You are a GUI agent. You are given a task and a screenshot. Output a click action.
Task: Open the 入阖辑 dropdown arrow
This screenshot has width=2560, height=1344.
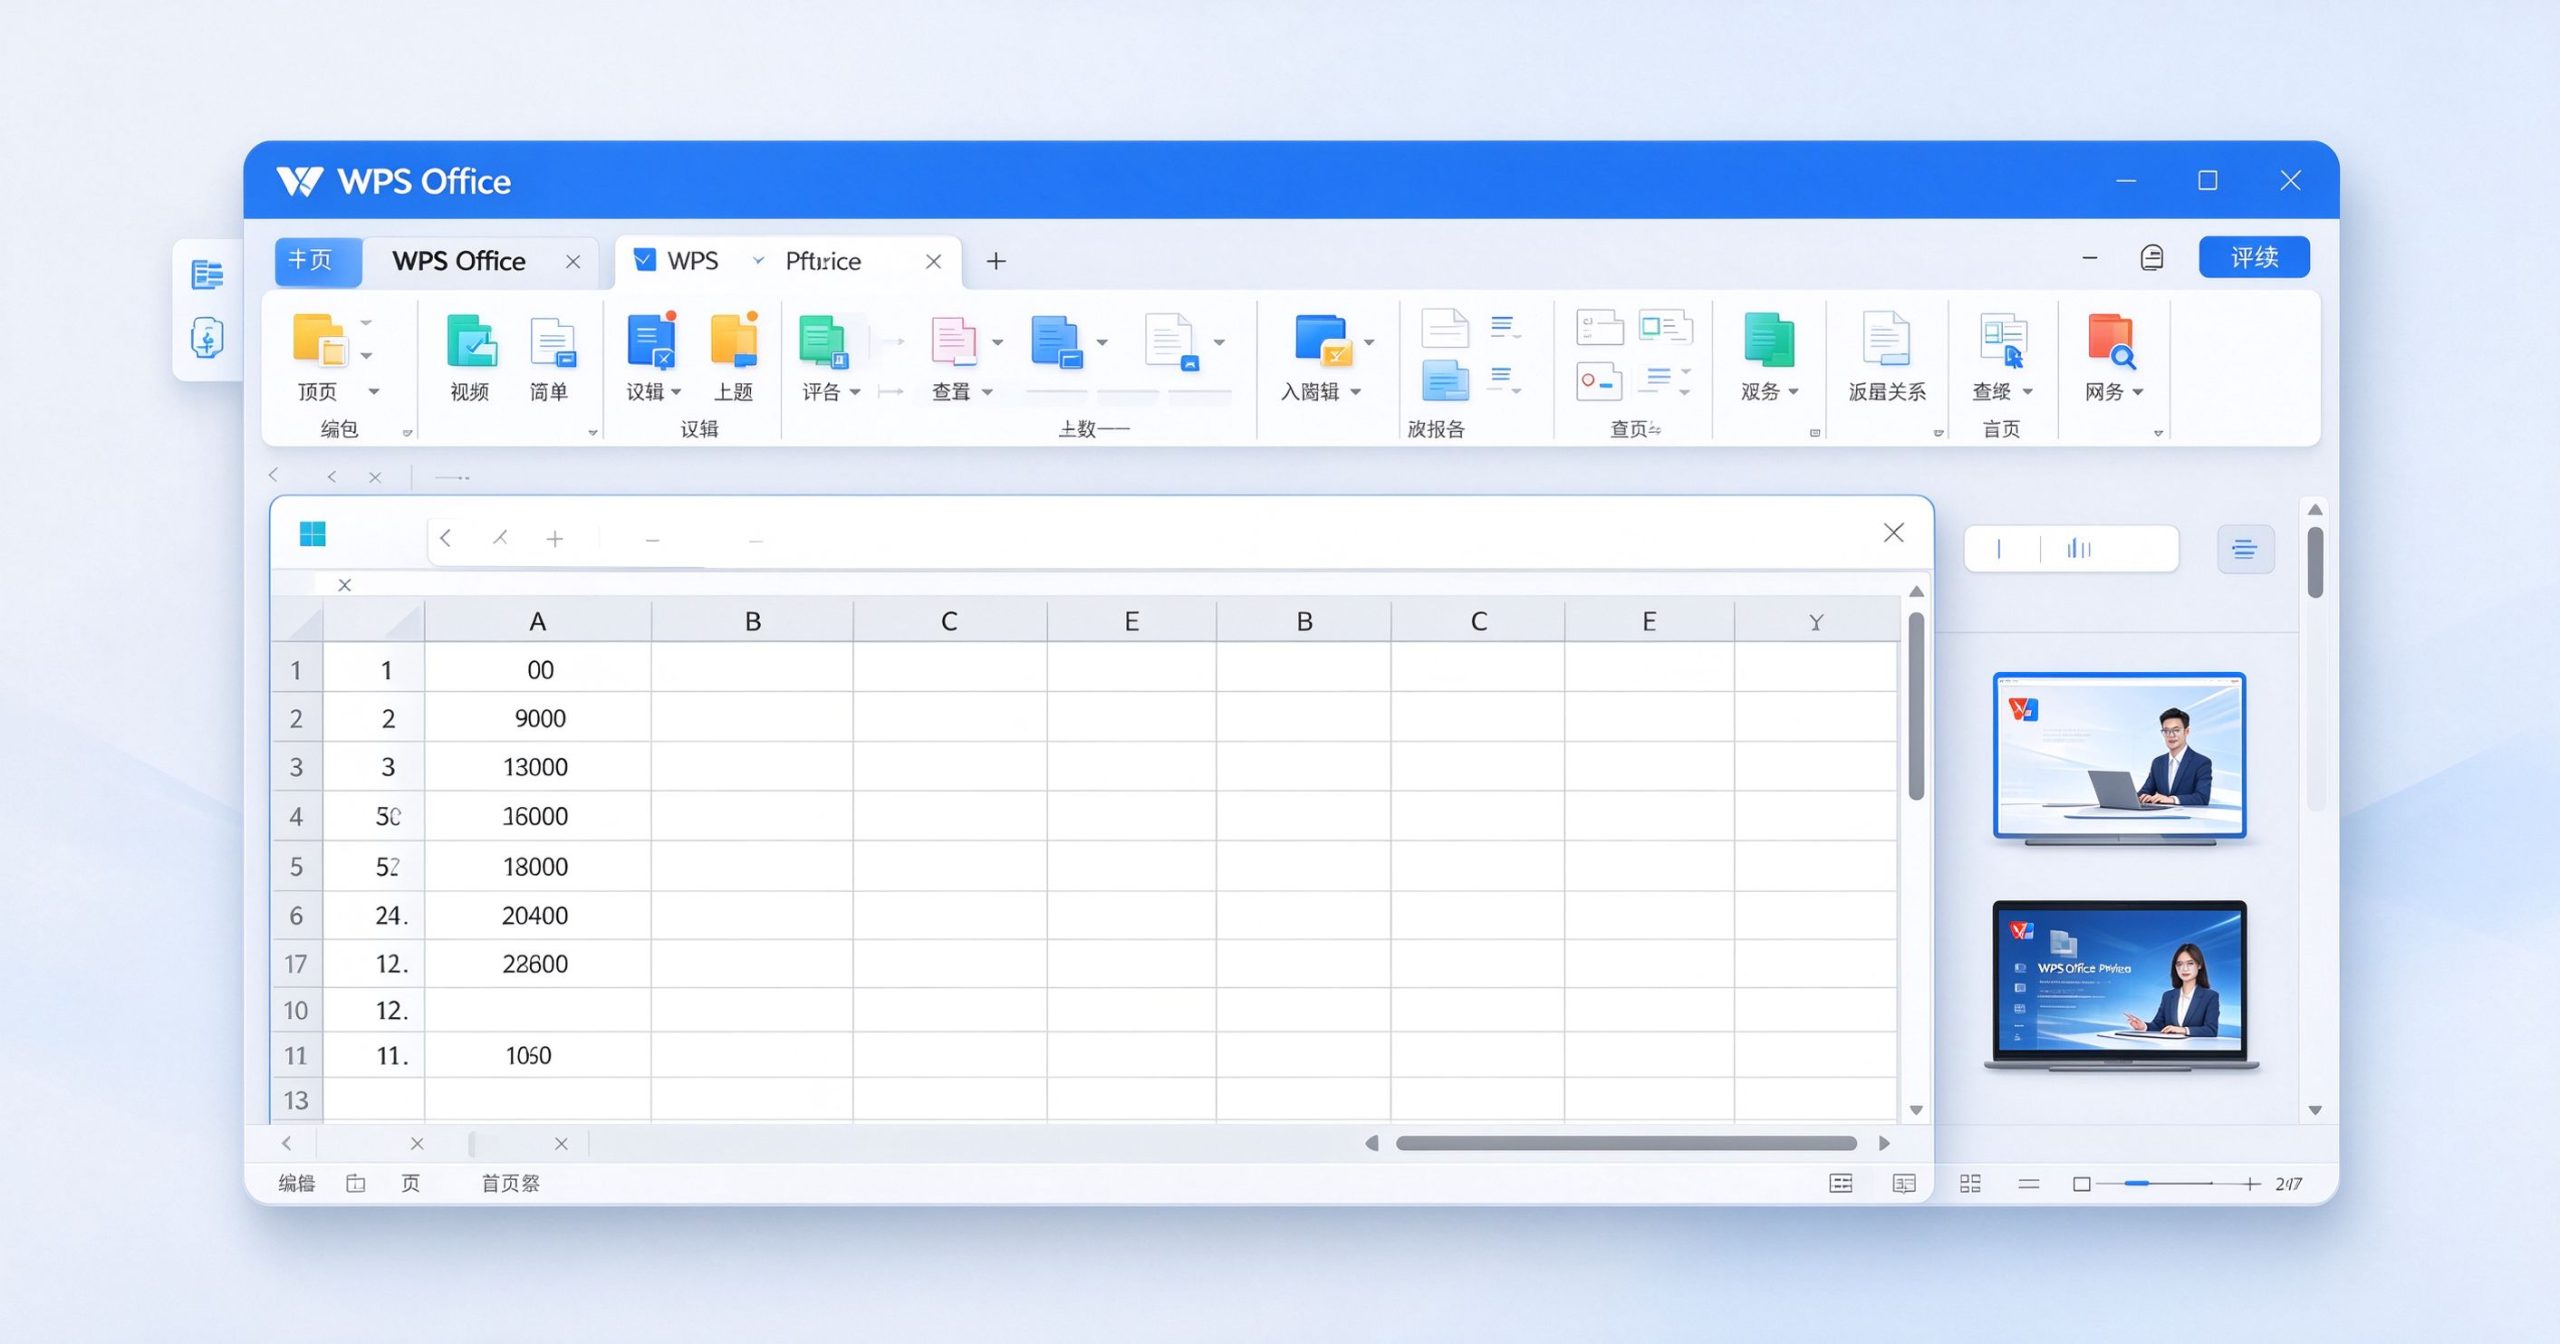point(1356,392)
